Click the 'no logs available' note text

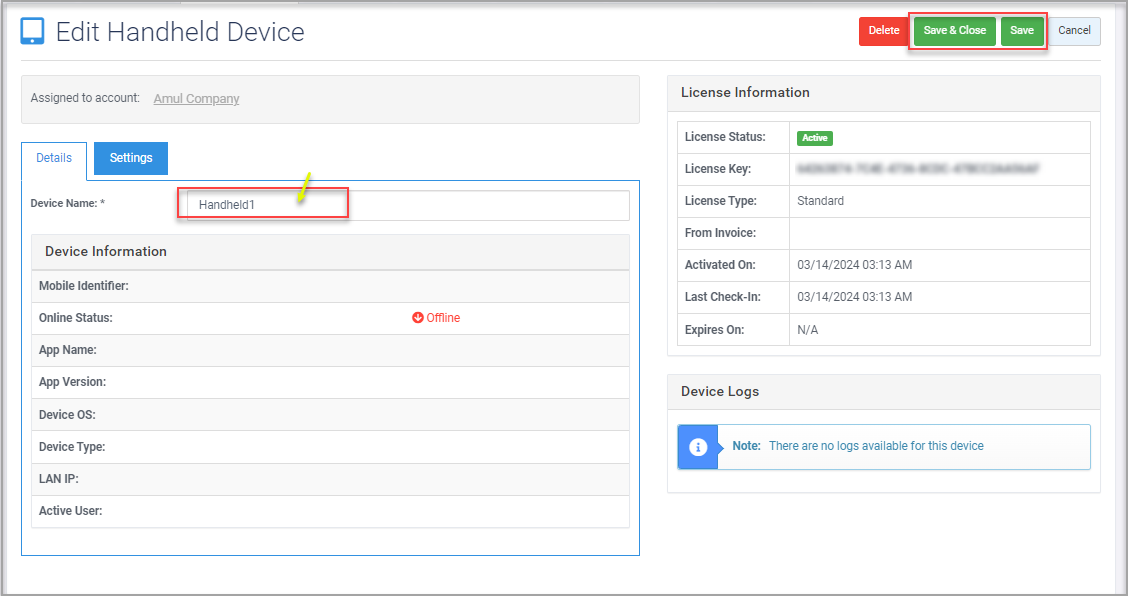(x=876, y=446)
